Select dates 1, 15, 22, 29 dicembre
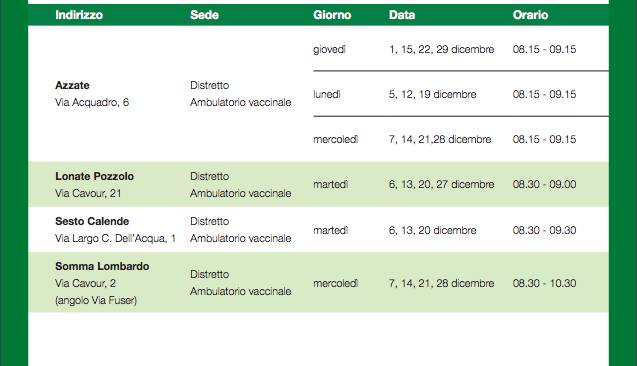 pyautogui.click(x=442, y=50)
